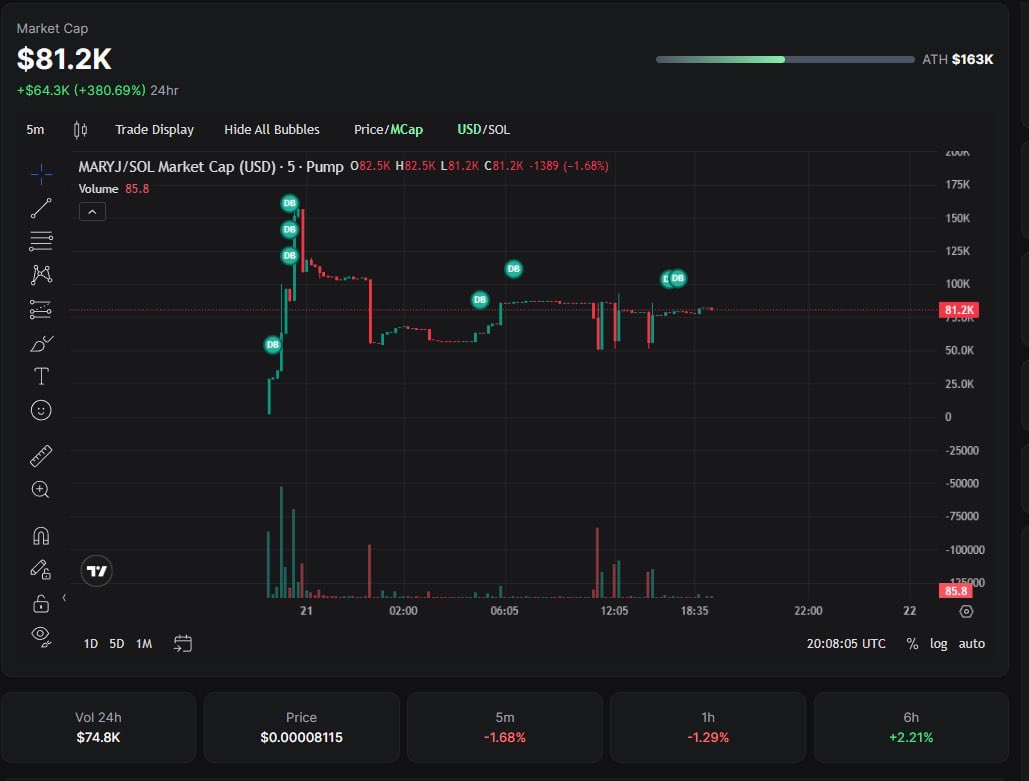Activate the zoom-in magnifier tool

point(40,489)
